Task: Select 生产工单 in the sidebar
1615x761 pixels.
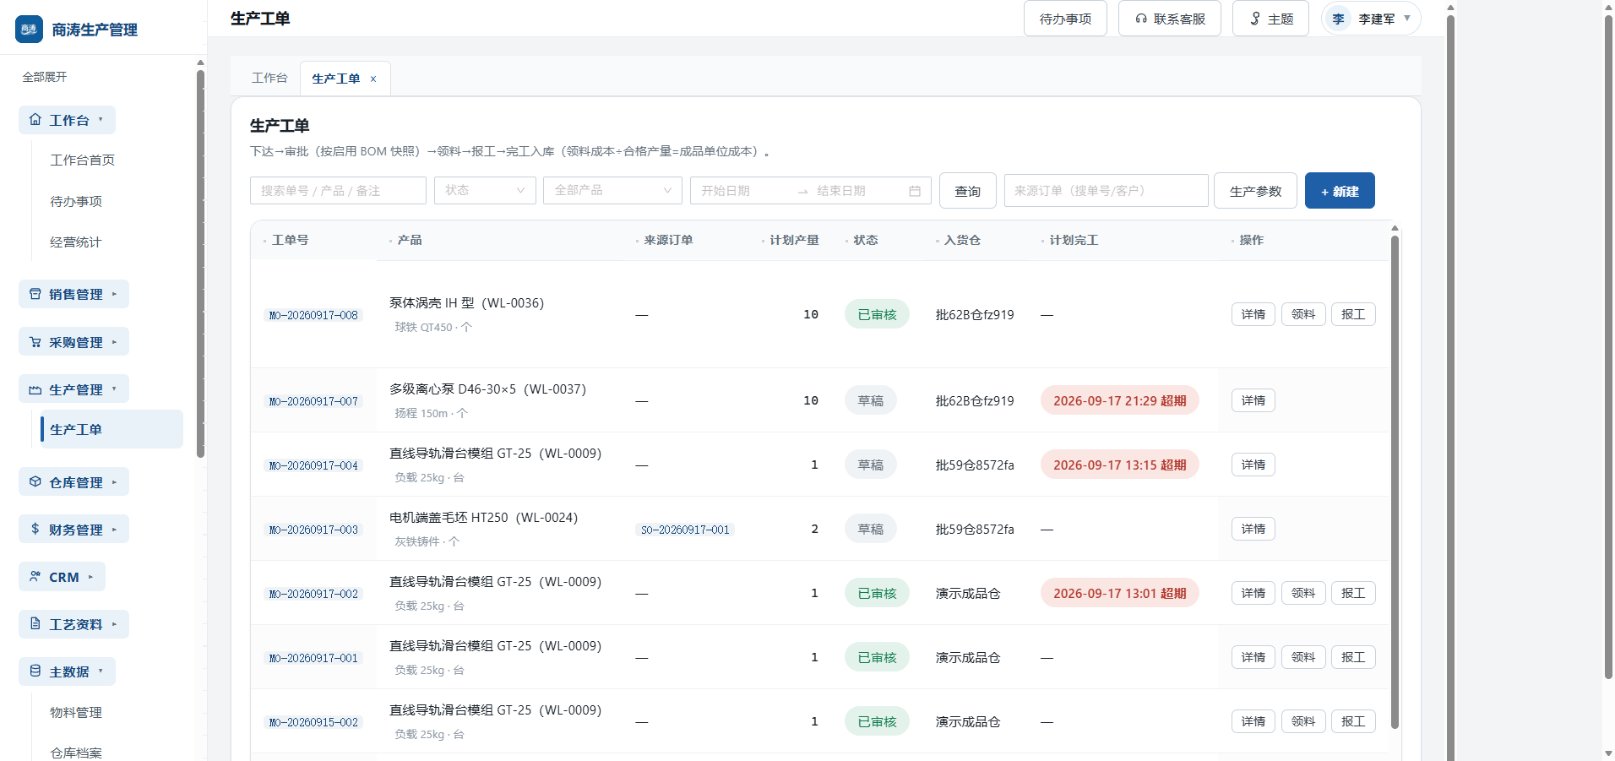Action: [x=111, y=429]
